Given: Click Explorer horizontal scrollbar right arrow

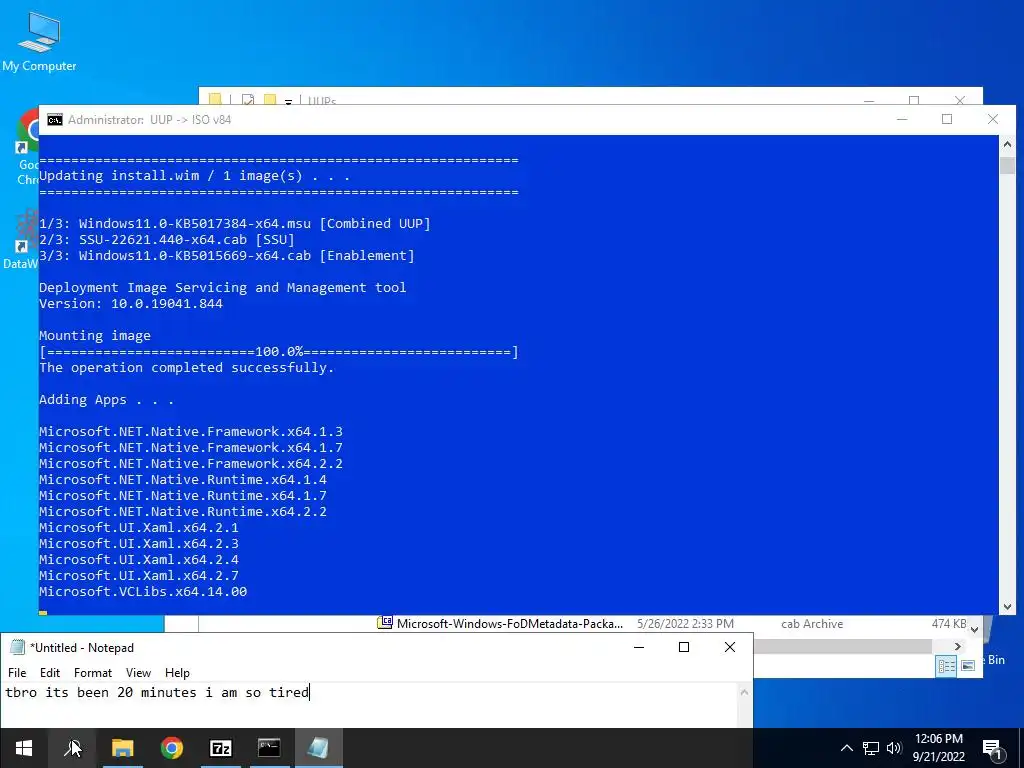Looking at the screenshot, I should tap(957, 647).
